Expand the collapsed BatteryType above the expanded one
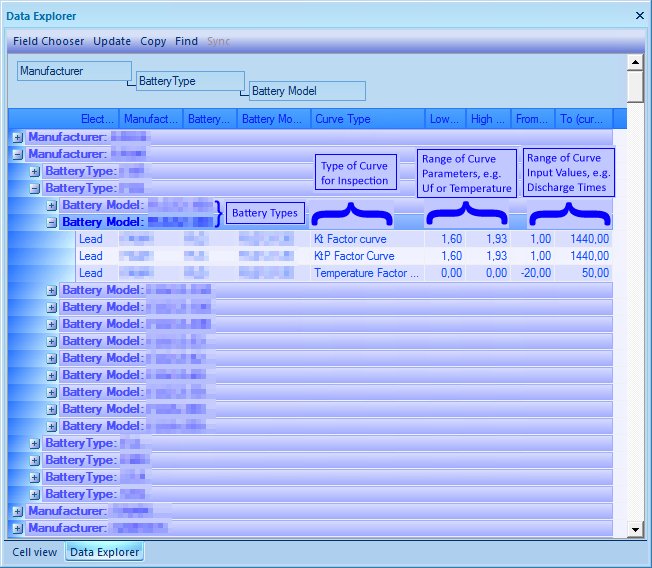Screen dimensions: 652x568 (35, 171)
